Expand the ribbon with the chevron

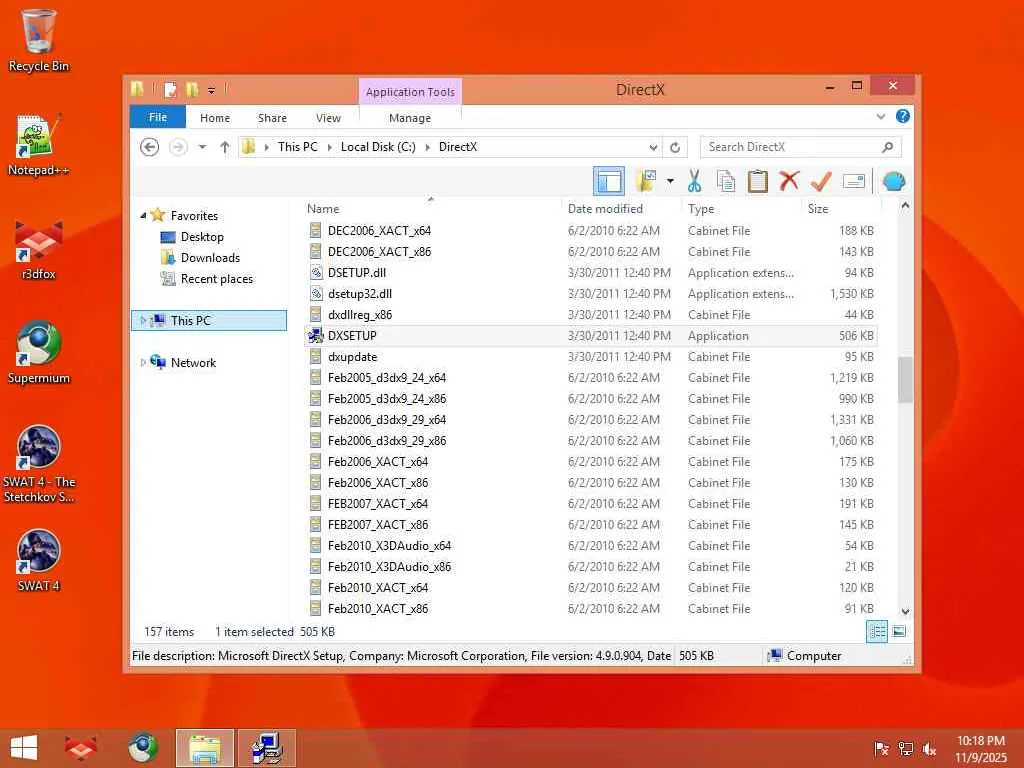(880, 117)
